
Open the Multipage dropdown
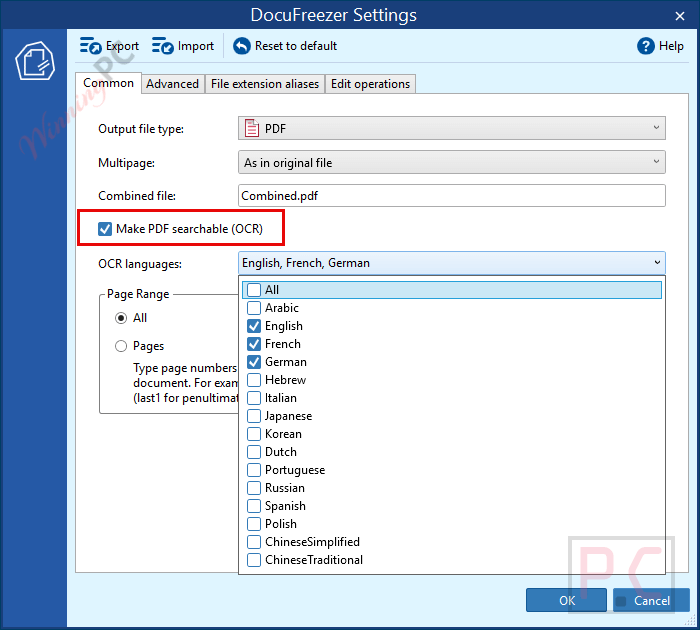(452, 163)
